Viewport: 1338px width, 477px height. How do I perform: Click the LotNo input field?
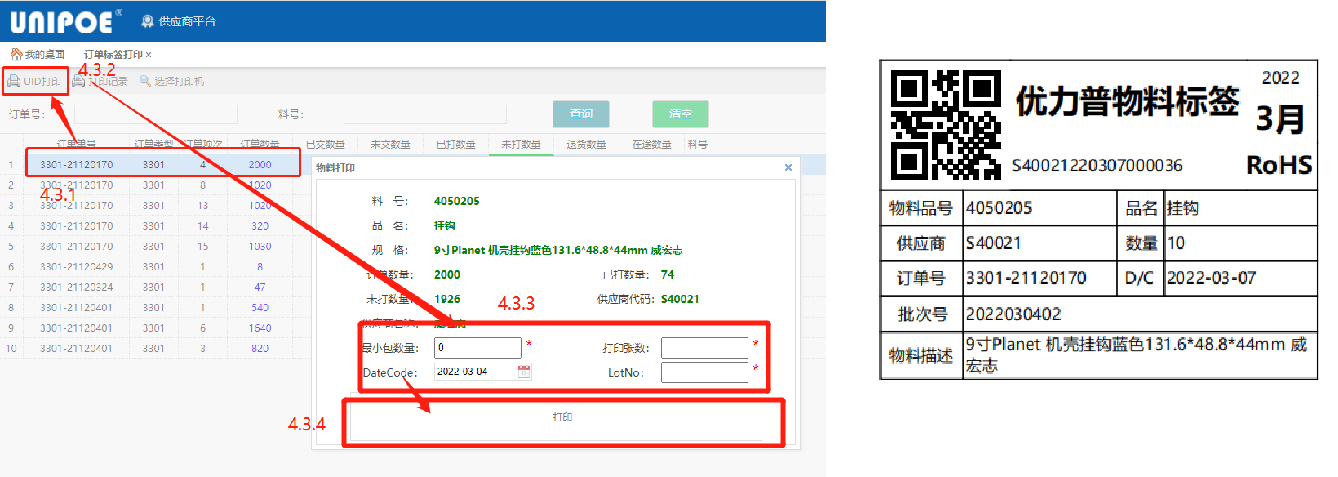(703, 373)
